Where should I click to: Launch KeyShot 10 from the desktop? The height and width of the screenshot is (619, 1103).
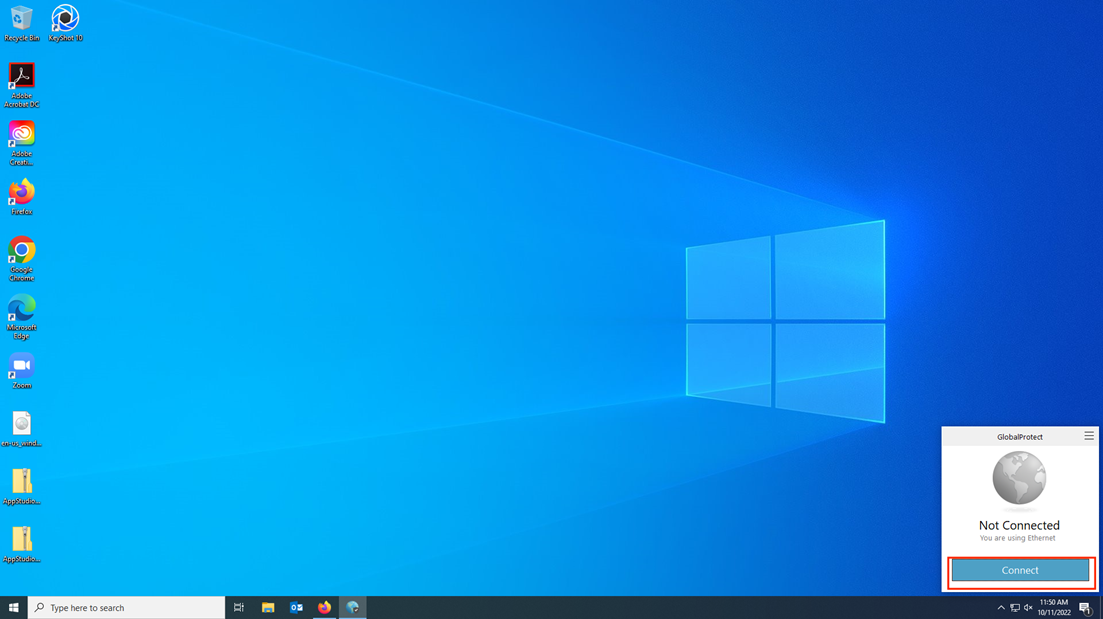(65, 17)
